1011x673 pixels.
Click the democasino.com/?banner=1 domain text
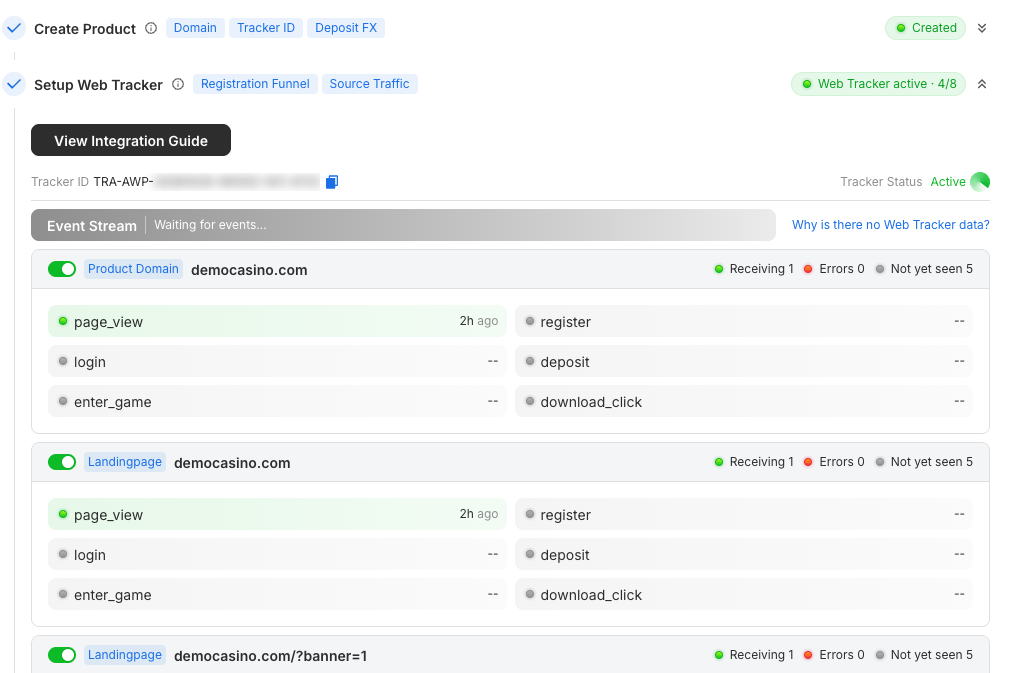click(271, 656)
